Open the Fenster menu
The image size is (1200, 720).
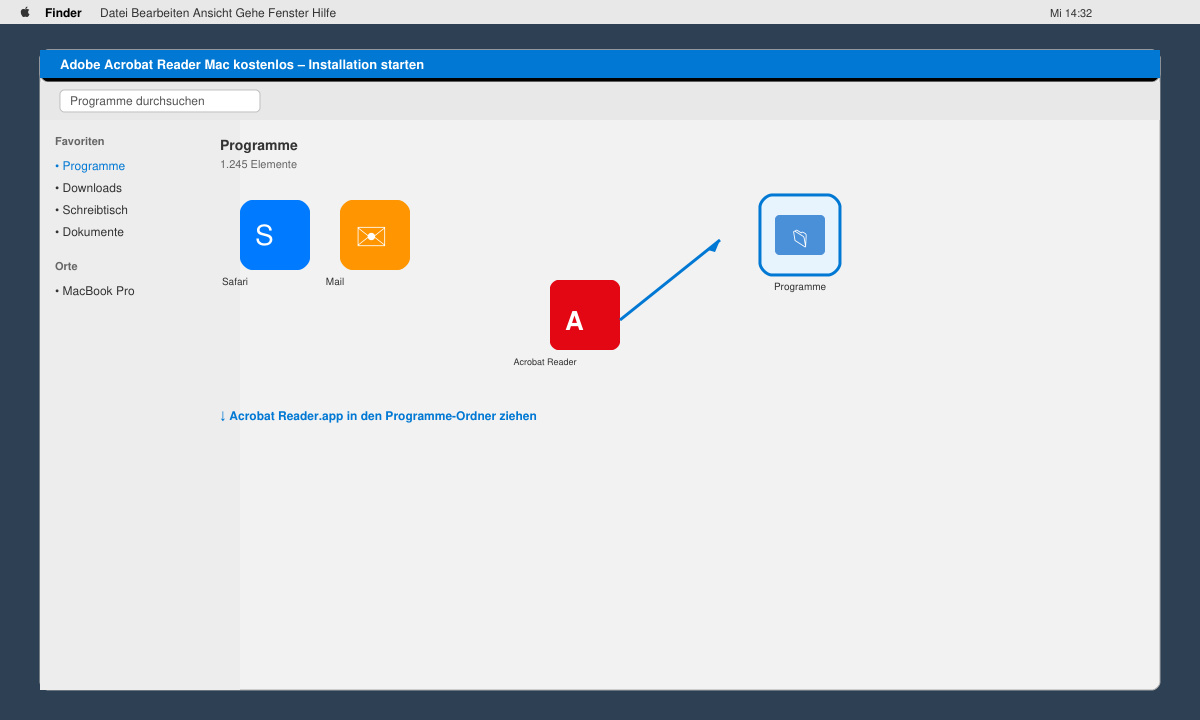pyautogui.click(x=288, y=13)
